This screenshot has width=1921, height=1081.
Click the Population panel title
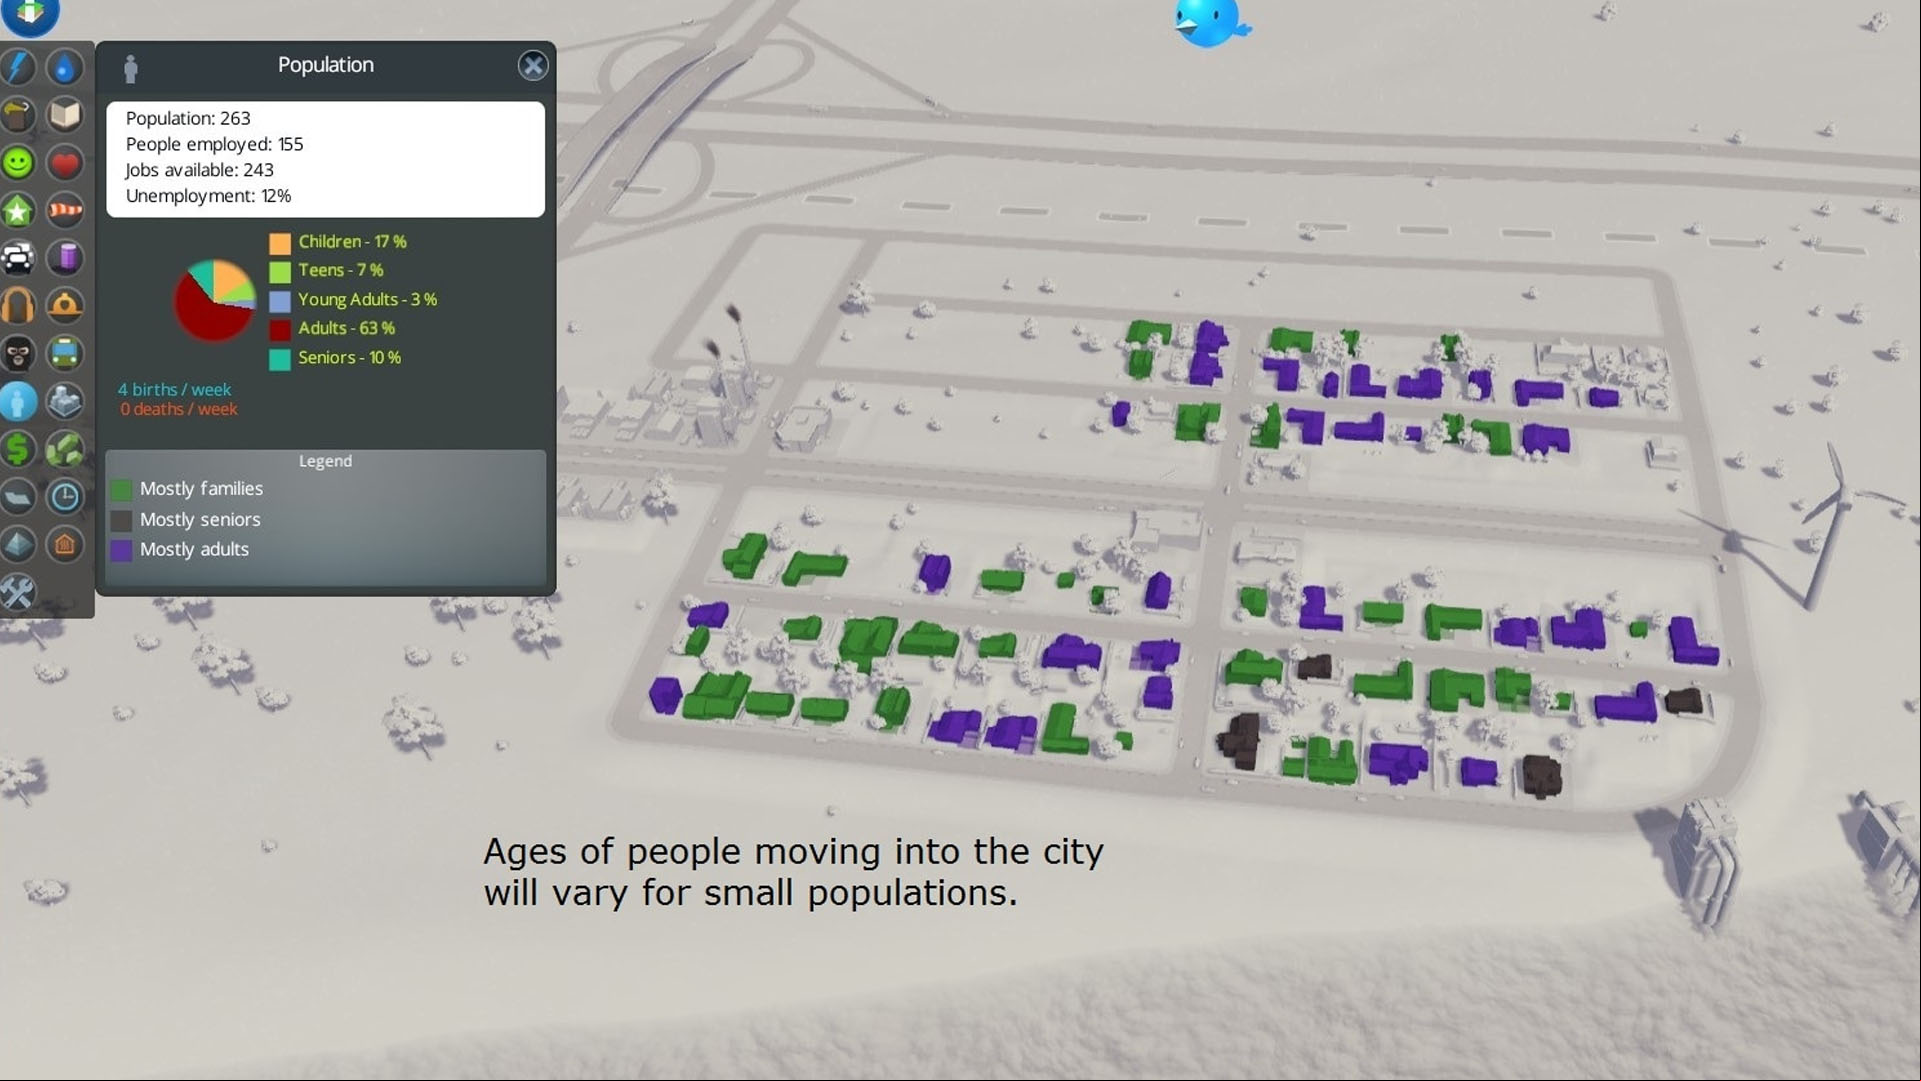(325, 65)
